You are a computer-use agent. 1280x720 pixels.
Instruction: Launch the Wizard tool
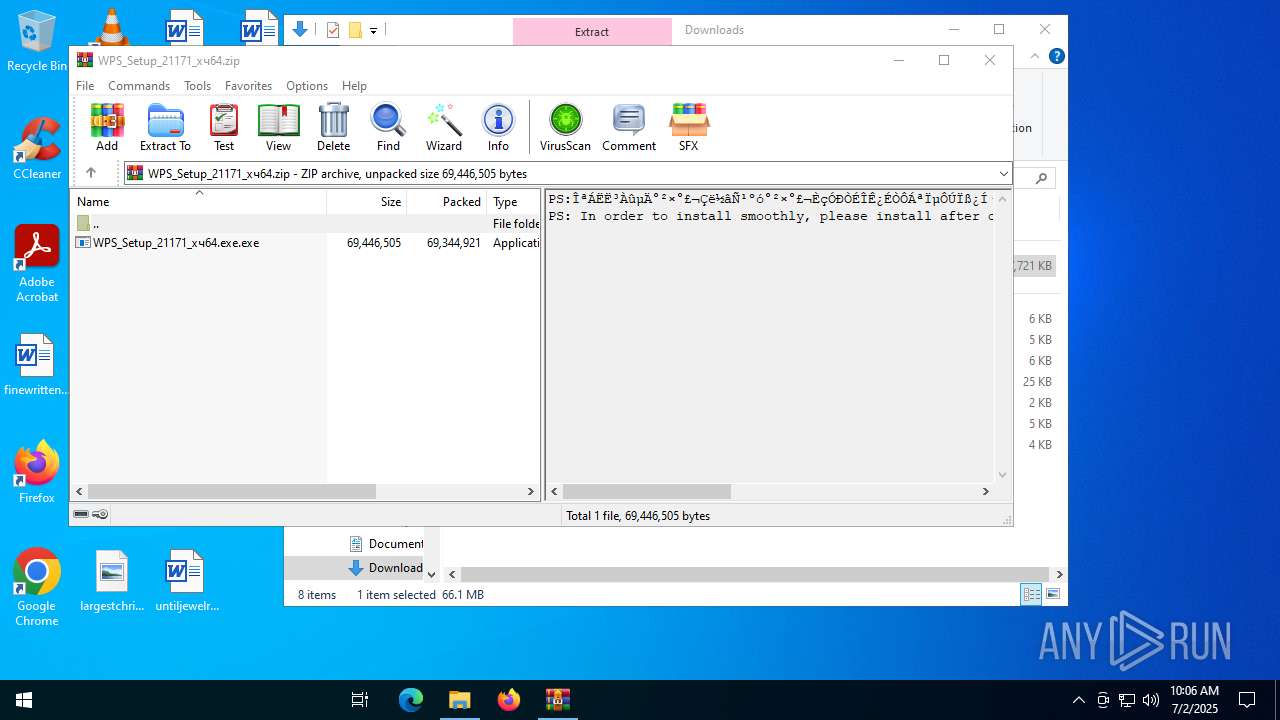tap(444, 127)
